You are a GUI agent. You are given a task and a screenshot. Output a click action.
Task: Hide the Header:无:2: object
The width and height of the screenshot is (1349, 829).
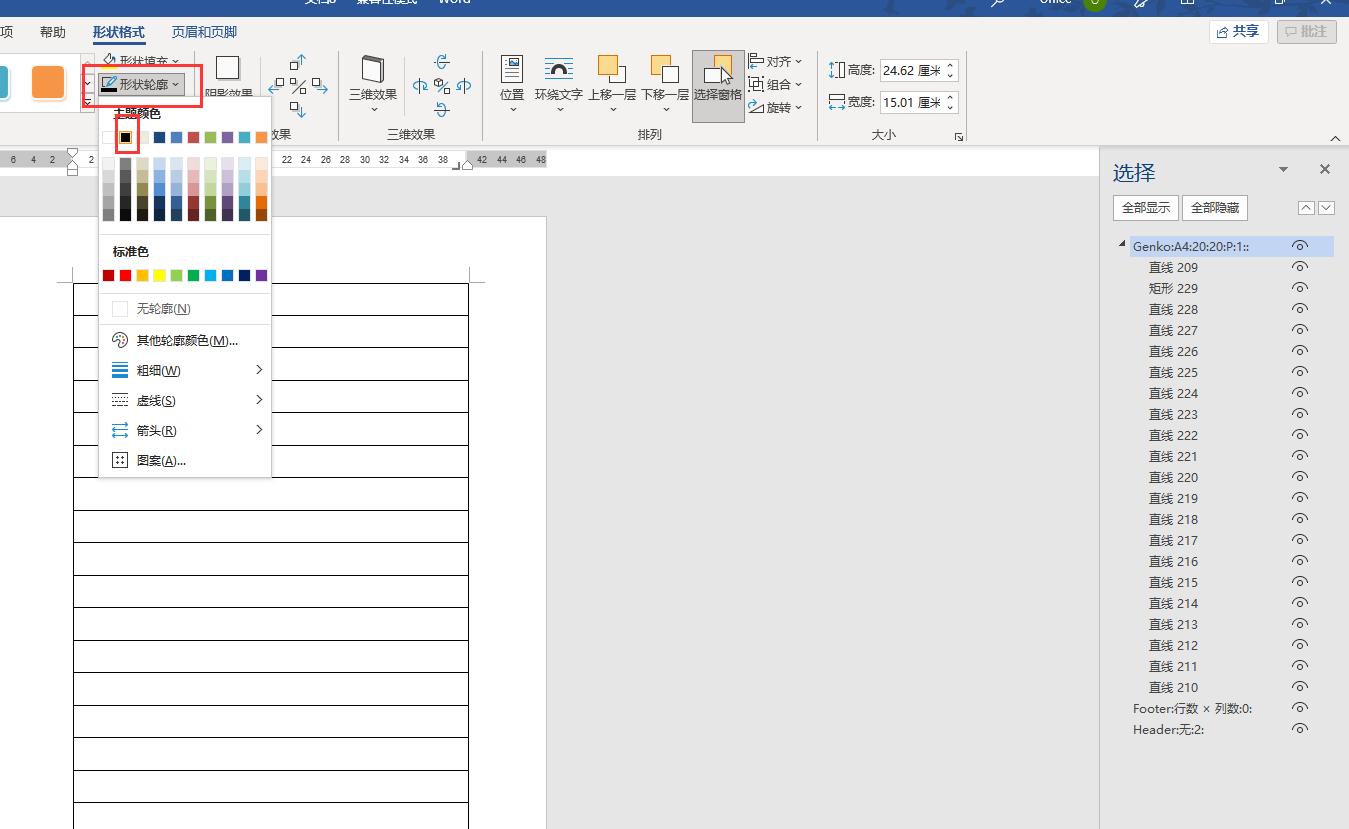tap(1299, 729)
